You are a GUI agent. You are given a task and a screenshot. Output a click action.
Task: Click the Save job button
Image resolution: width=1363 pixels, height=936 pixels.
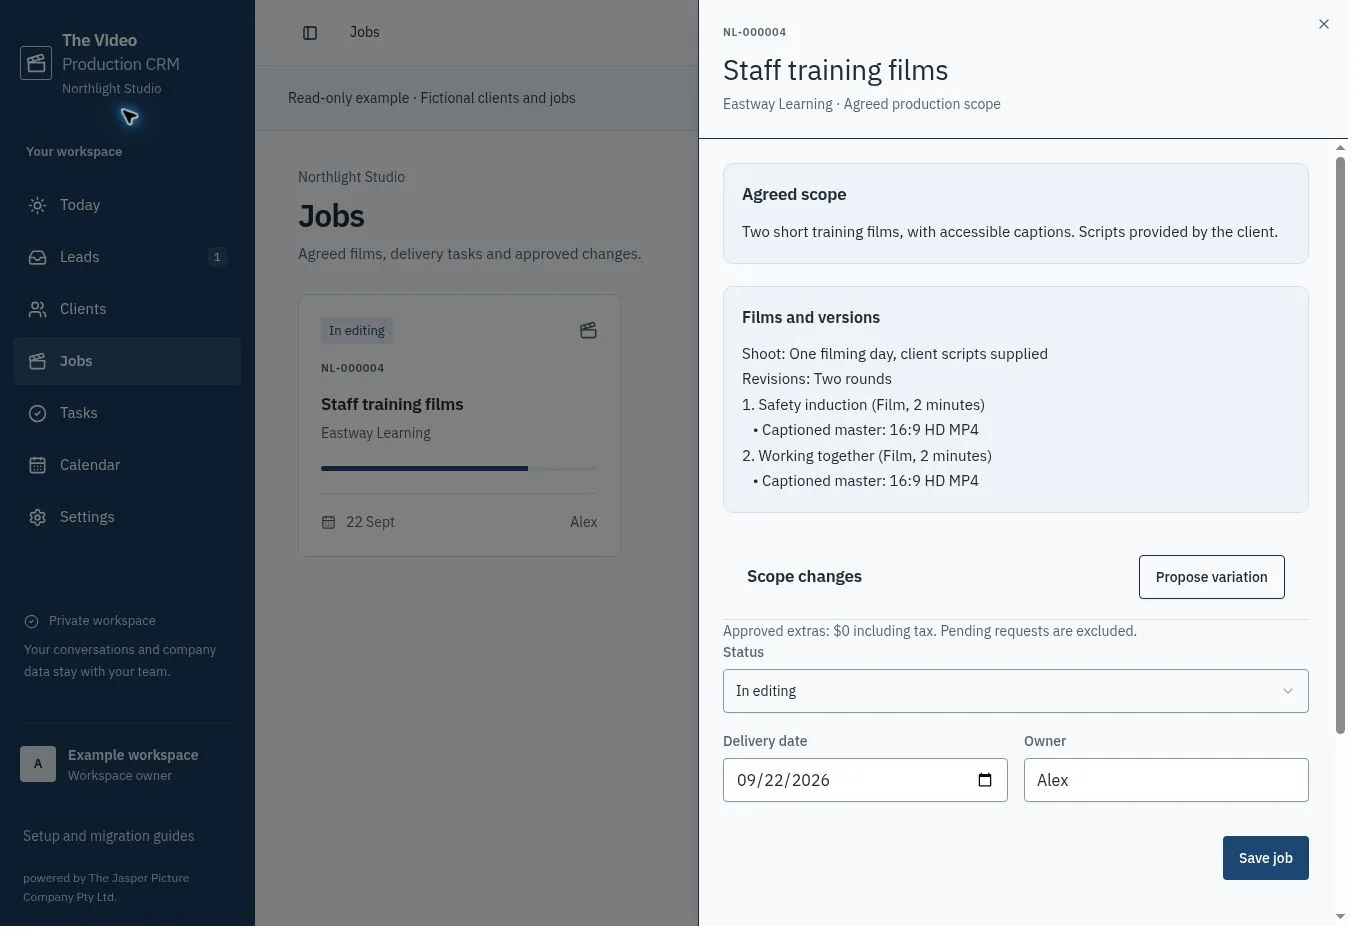(1265, 858)
